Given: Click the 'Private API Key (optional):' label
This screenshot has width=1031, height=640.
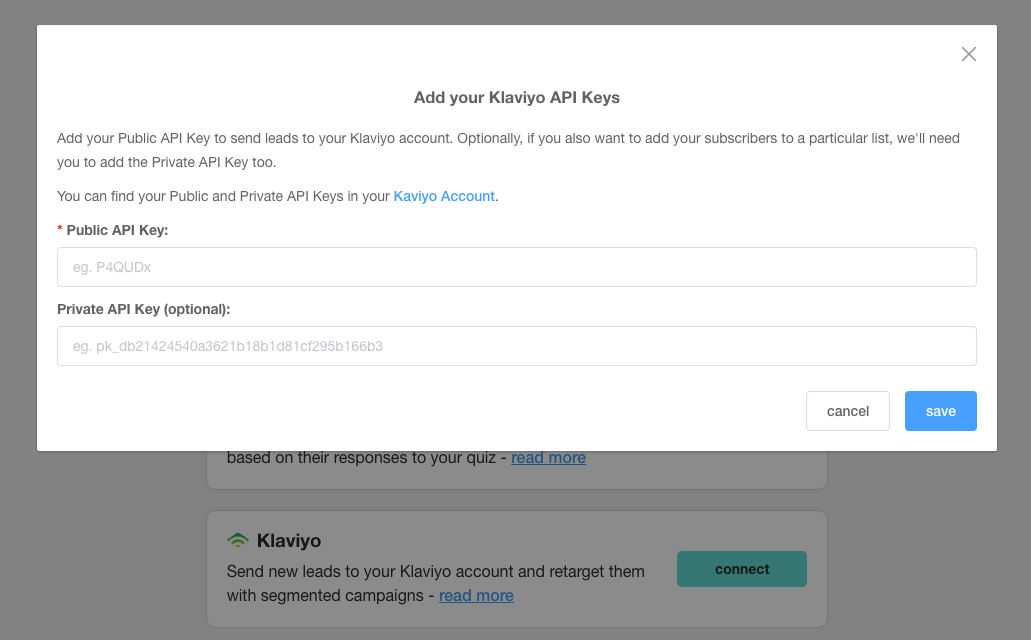Looking at the screenshot, I should (143, 309).
